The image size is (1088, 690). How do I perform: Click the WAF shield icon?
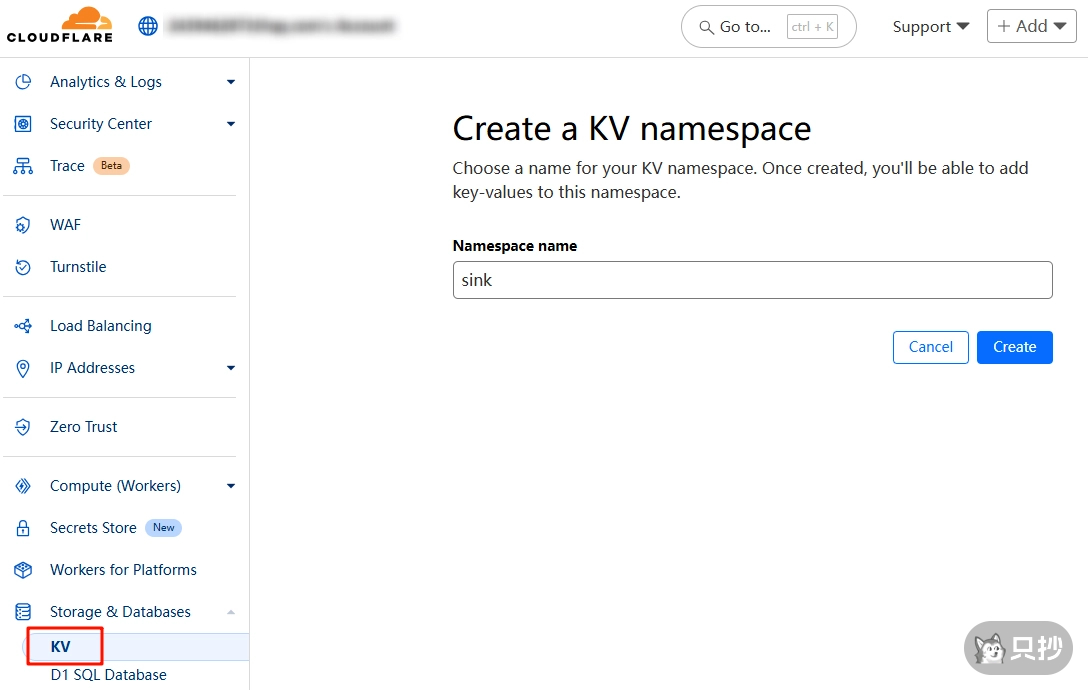click(23, 225)
